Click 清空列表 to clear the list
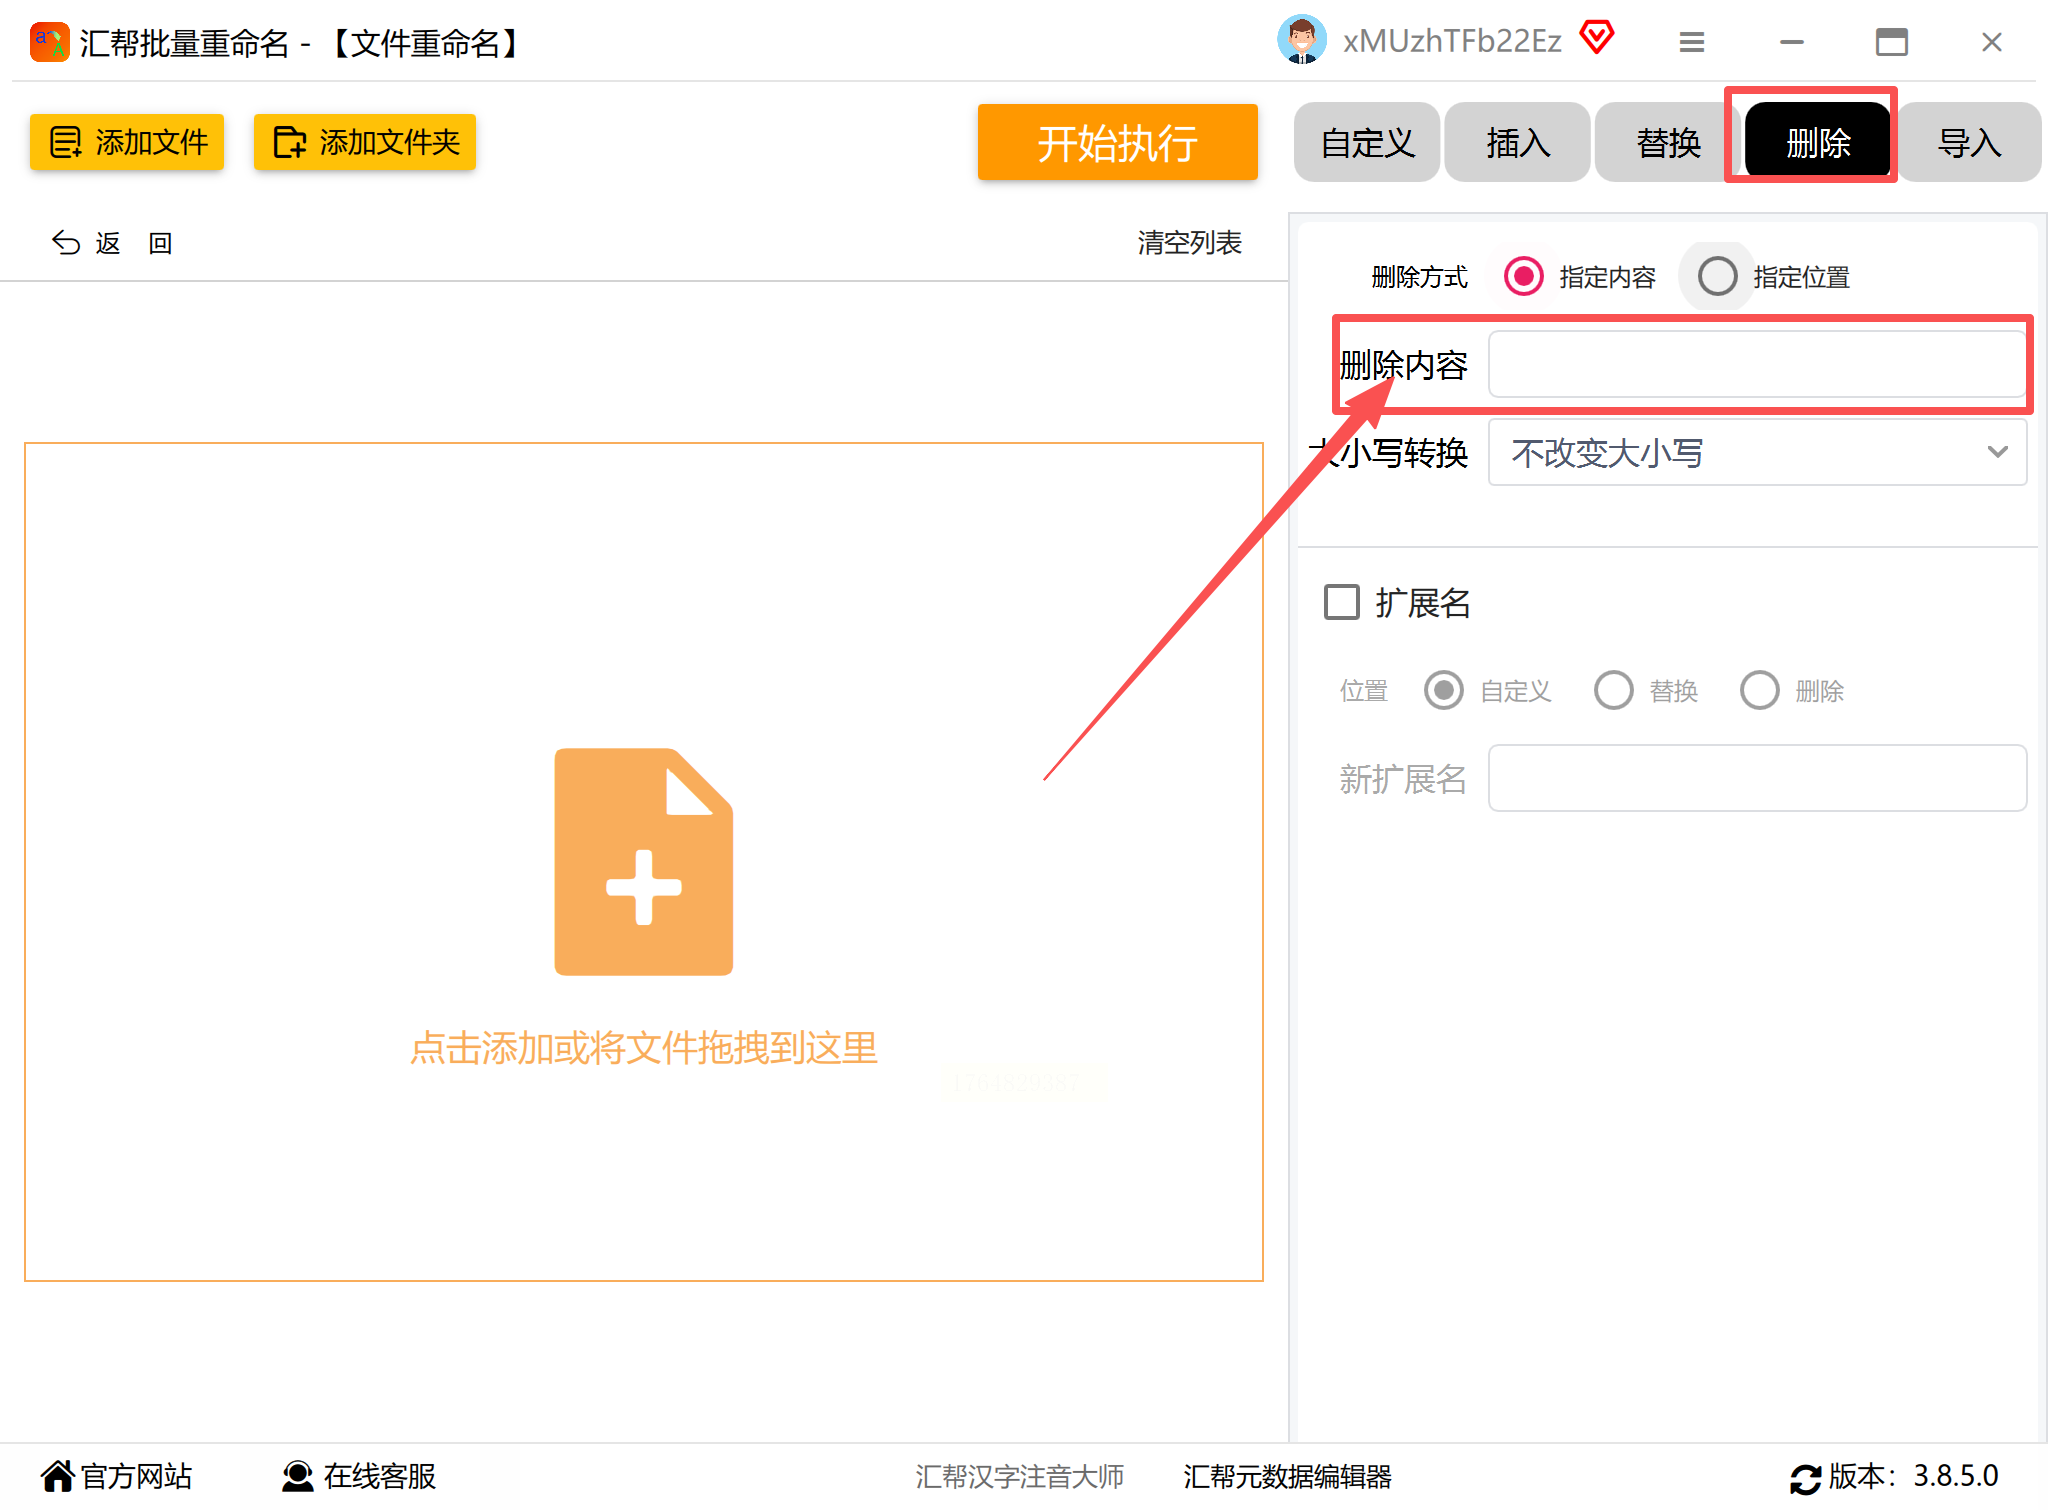2048x1510 pixels. click(x=1189, y=243)
